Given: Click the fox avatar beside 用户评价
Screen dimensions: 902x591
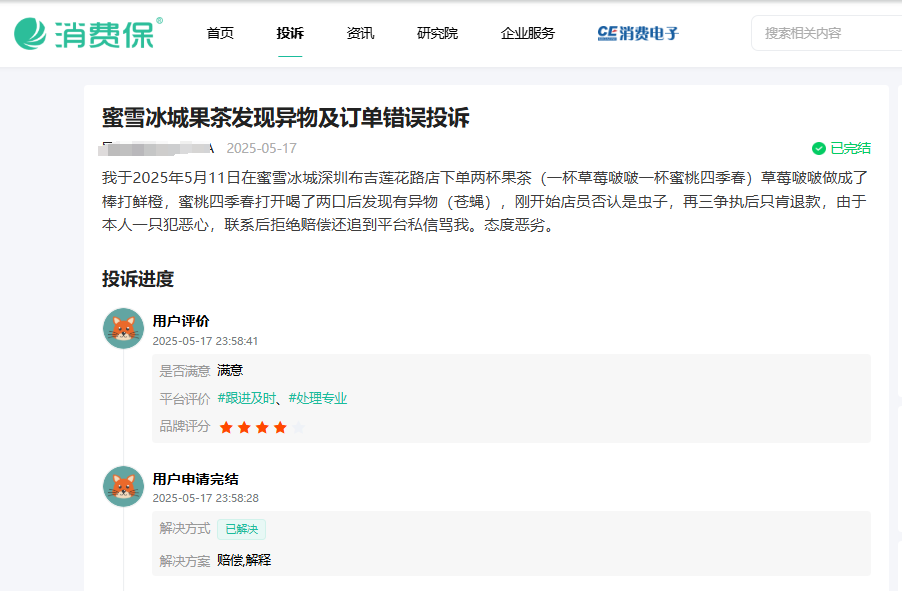Looking at the screenshot, I should pos(123,329).
